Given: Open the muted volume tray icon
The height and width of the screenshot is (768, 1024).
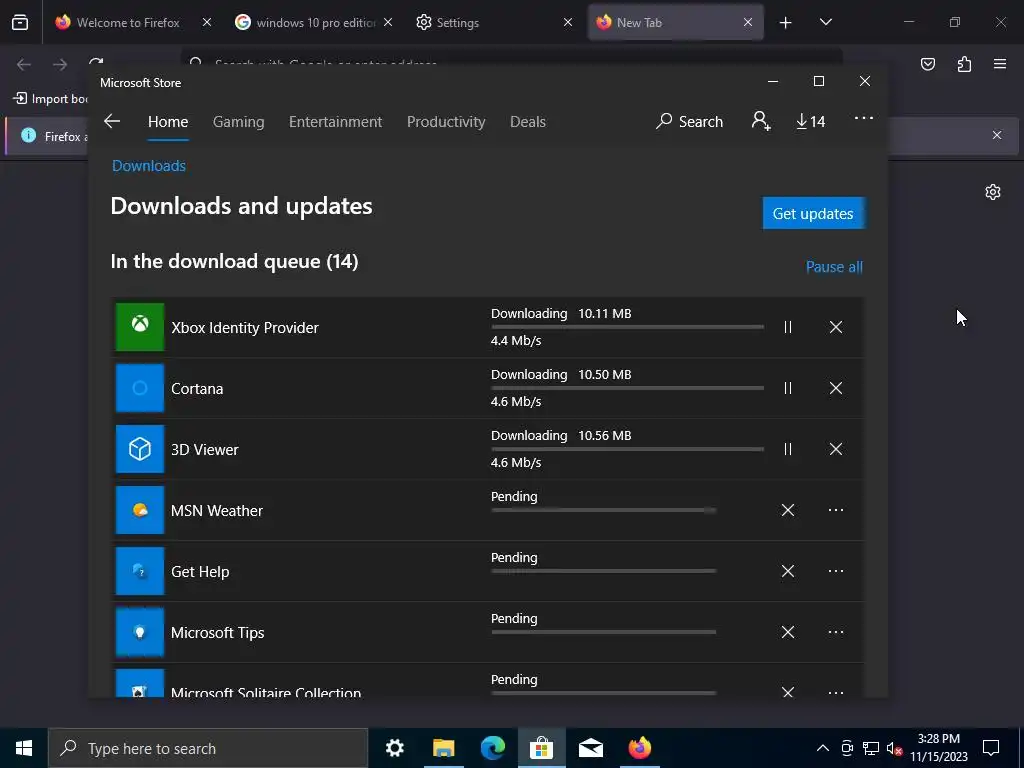Looking at the screenshot, I should click(x=893, y=748).
